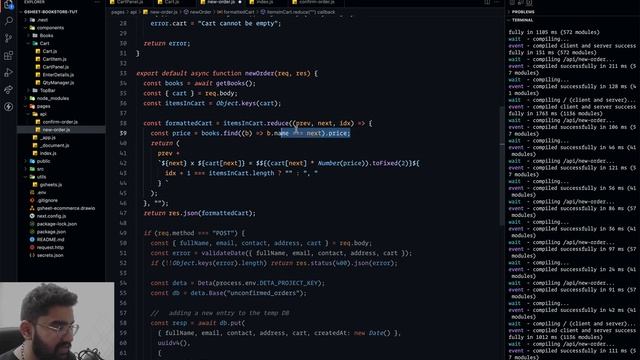Click the formattedCart breadcrumb
The image size is (640, 360).
coord(236,12)
